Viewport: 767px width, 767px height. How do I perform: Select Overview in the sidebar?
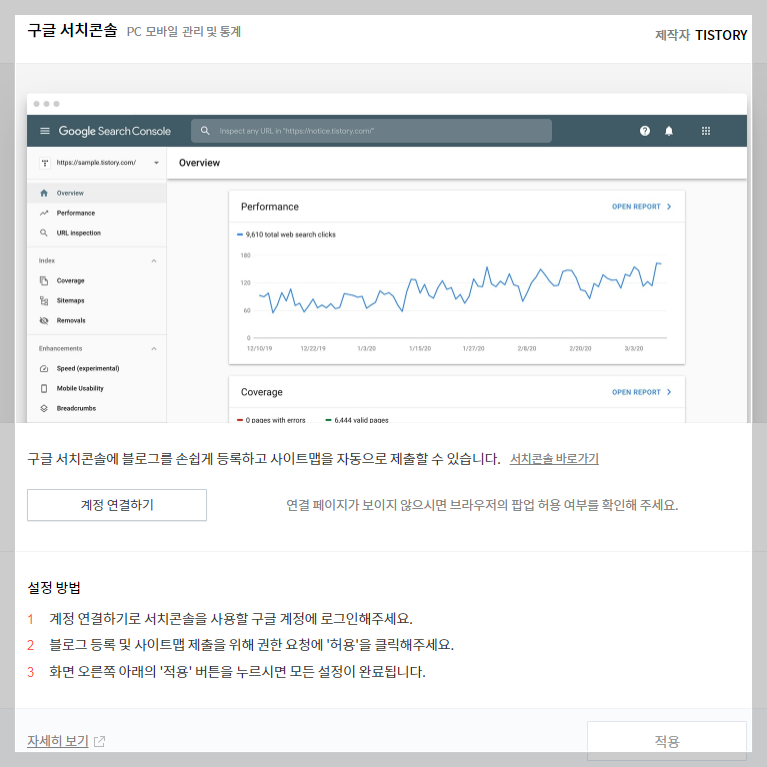point(97,193)
